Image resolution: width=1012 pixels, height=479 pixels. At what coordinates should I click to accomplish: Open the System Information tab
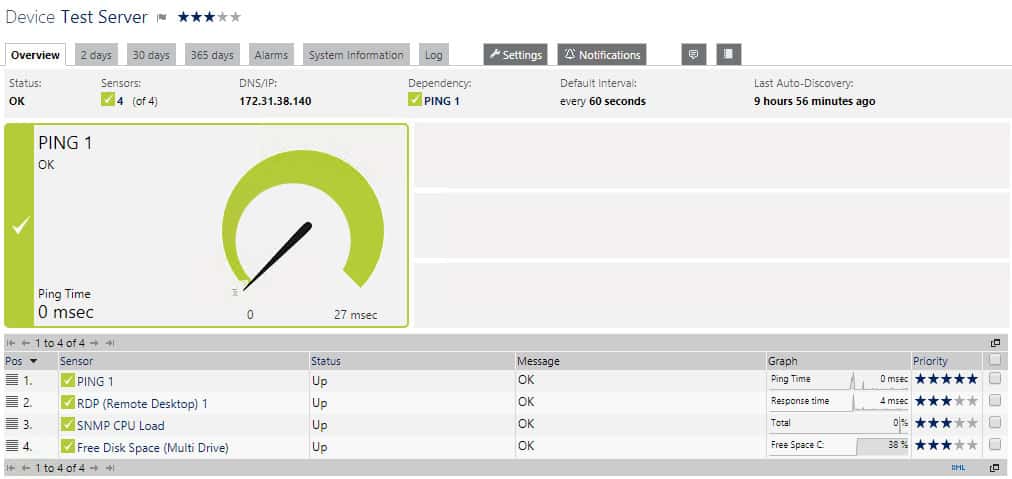(x=356, y=55)
